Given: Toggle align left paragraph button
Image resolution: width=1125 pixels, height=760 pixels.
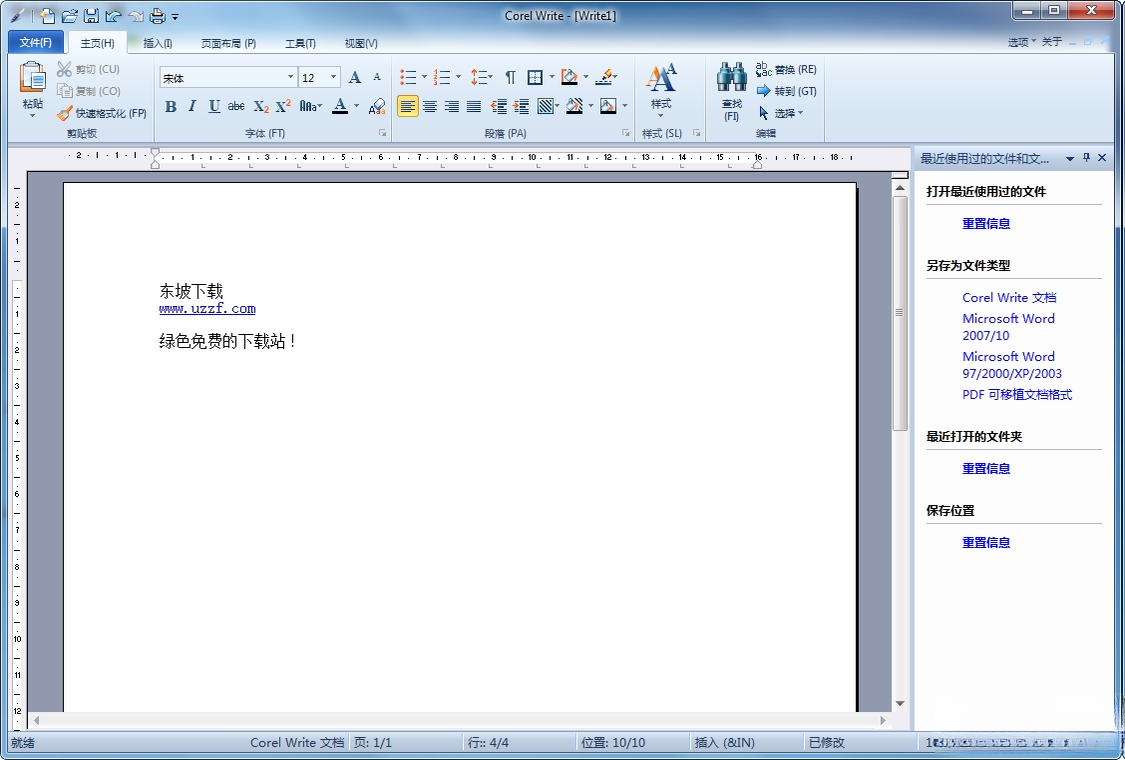Looking at the screenshot, I should (408, 107).
